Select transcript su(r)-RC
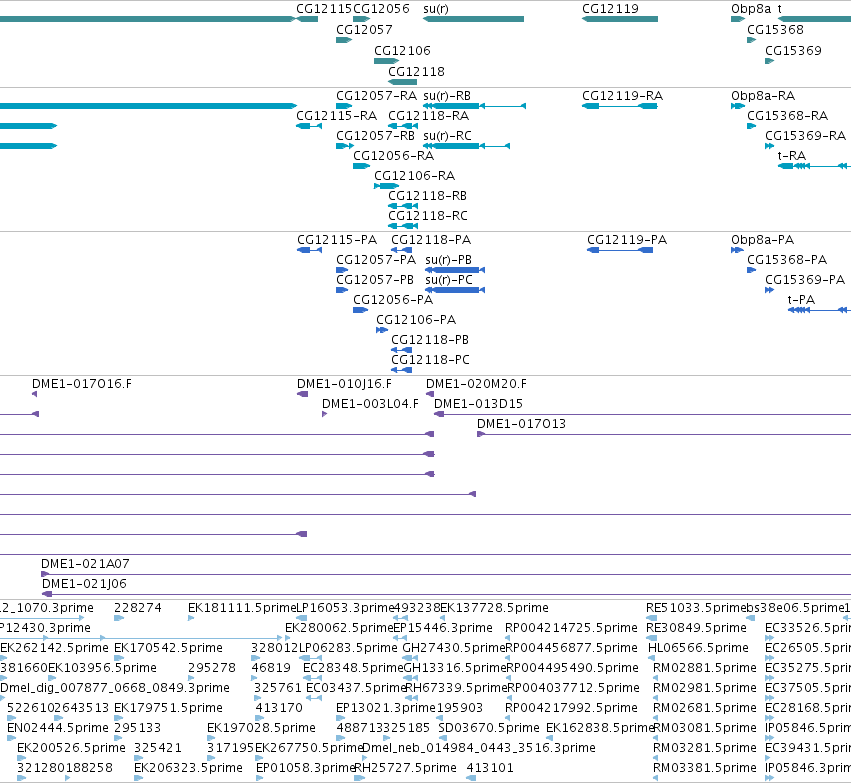The width and height of the screenshot is (851, 783). [x=448, y=136]
